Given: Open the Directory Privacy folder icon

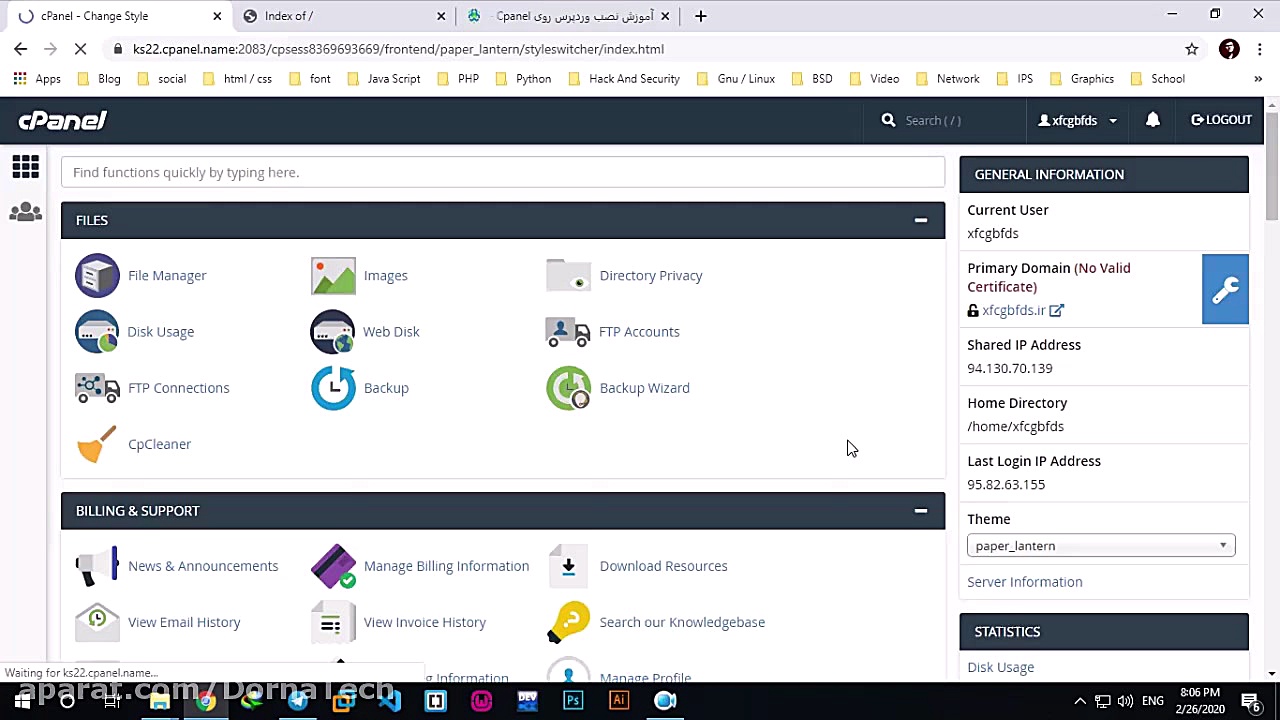Looking at the screenshot, I should [x=569, y=276].
